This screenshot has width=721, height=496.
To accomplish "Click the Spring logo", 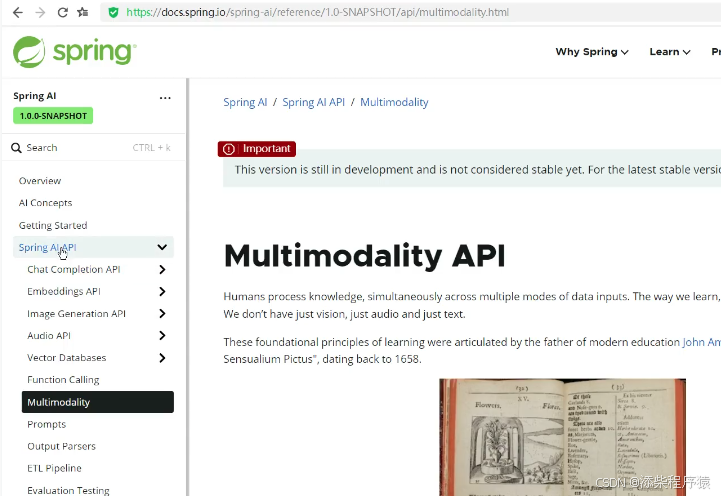I will [x=74, y=52].
